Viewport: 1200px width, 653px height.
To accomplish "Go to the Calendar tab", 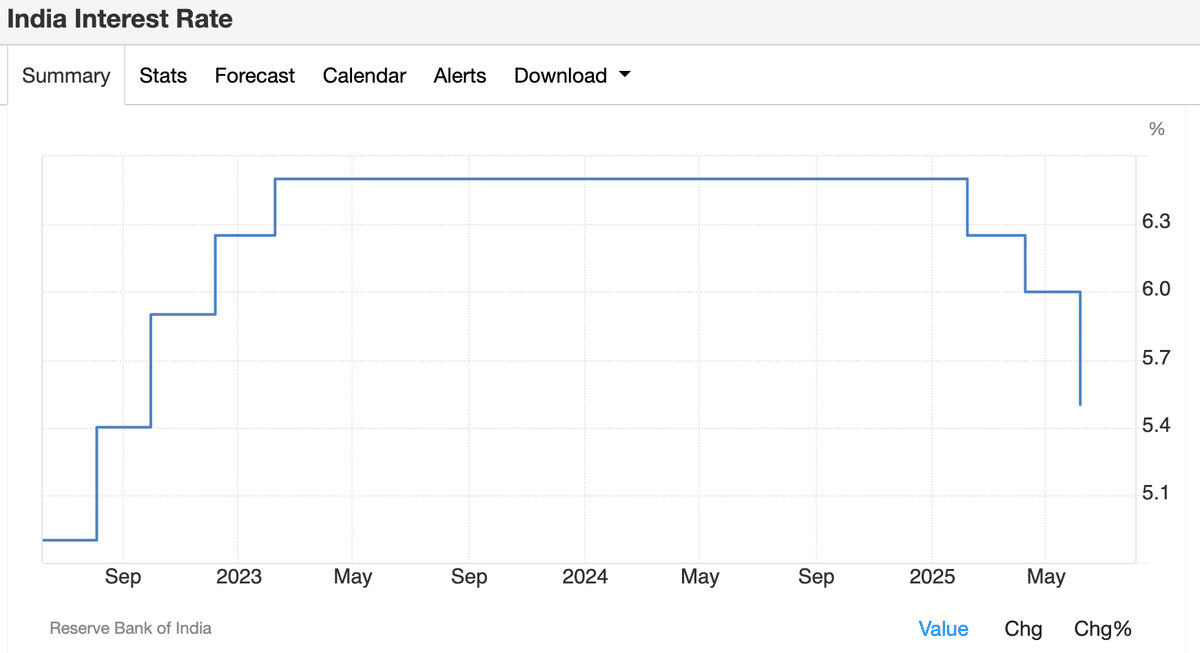I will pos(364,76).
